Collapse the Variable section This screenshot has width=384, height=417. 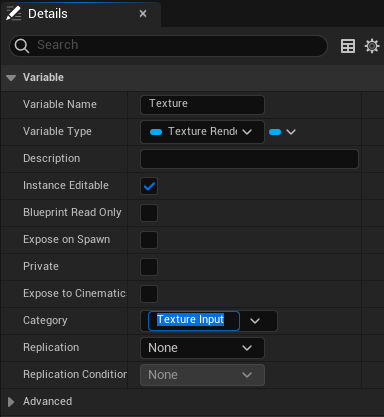(x=11, y=78)
